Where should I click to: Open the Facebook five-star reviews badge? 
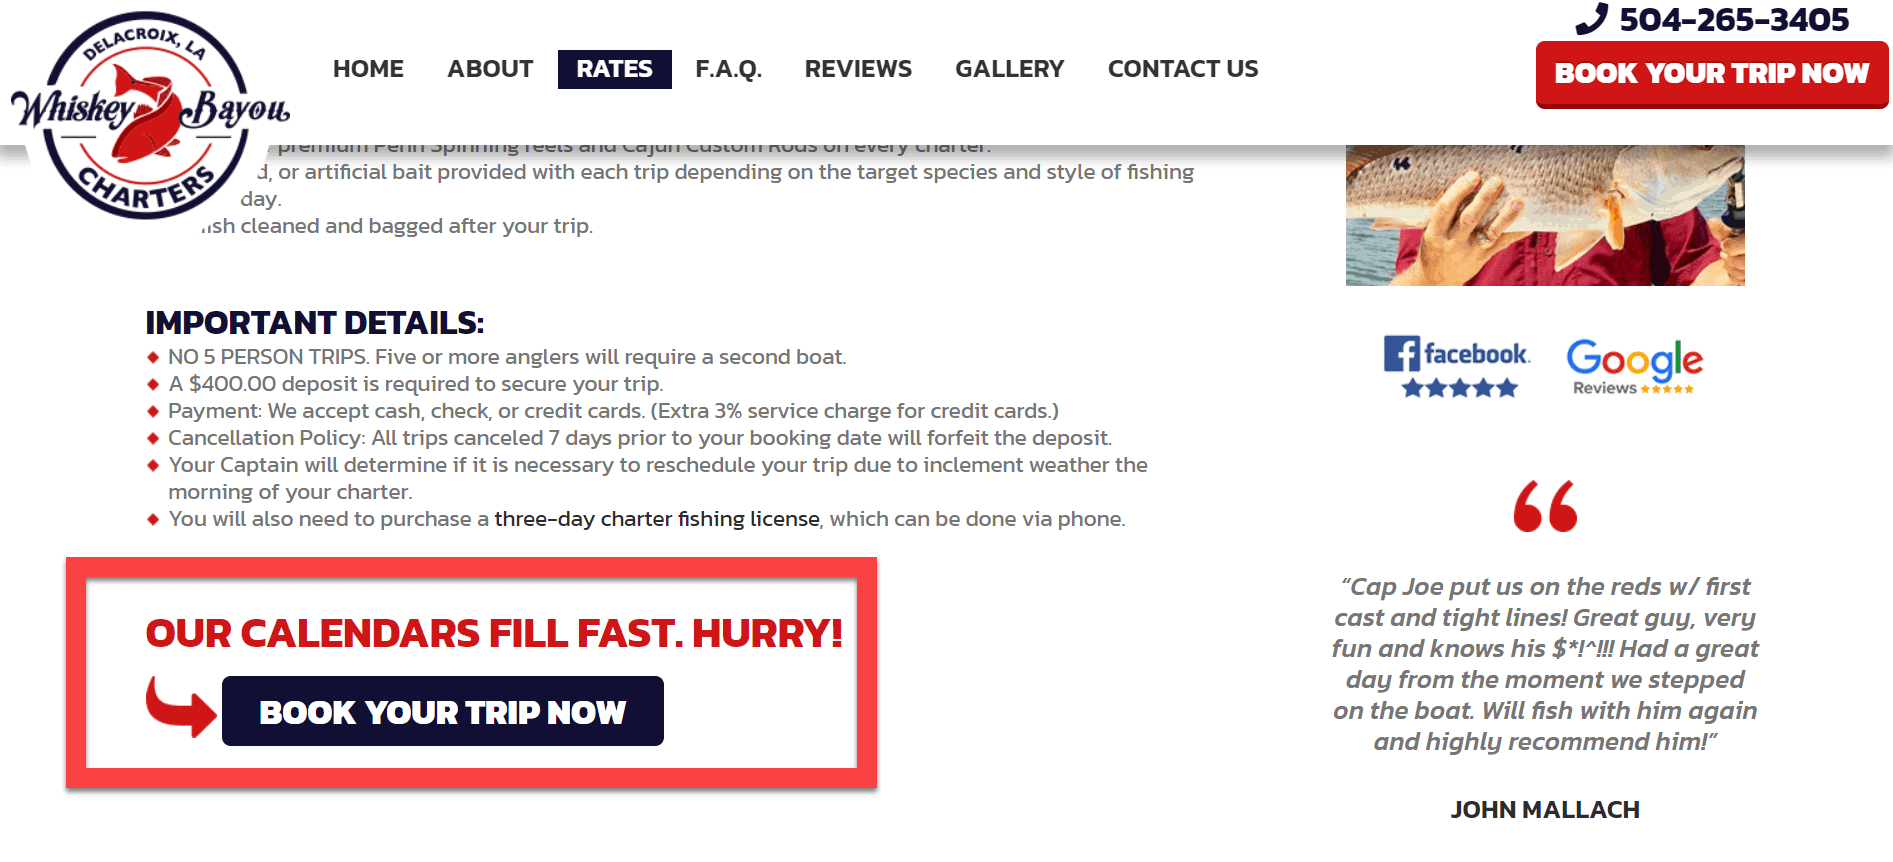click(1456, 366)
